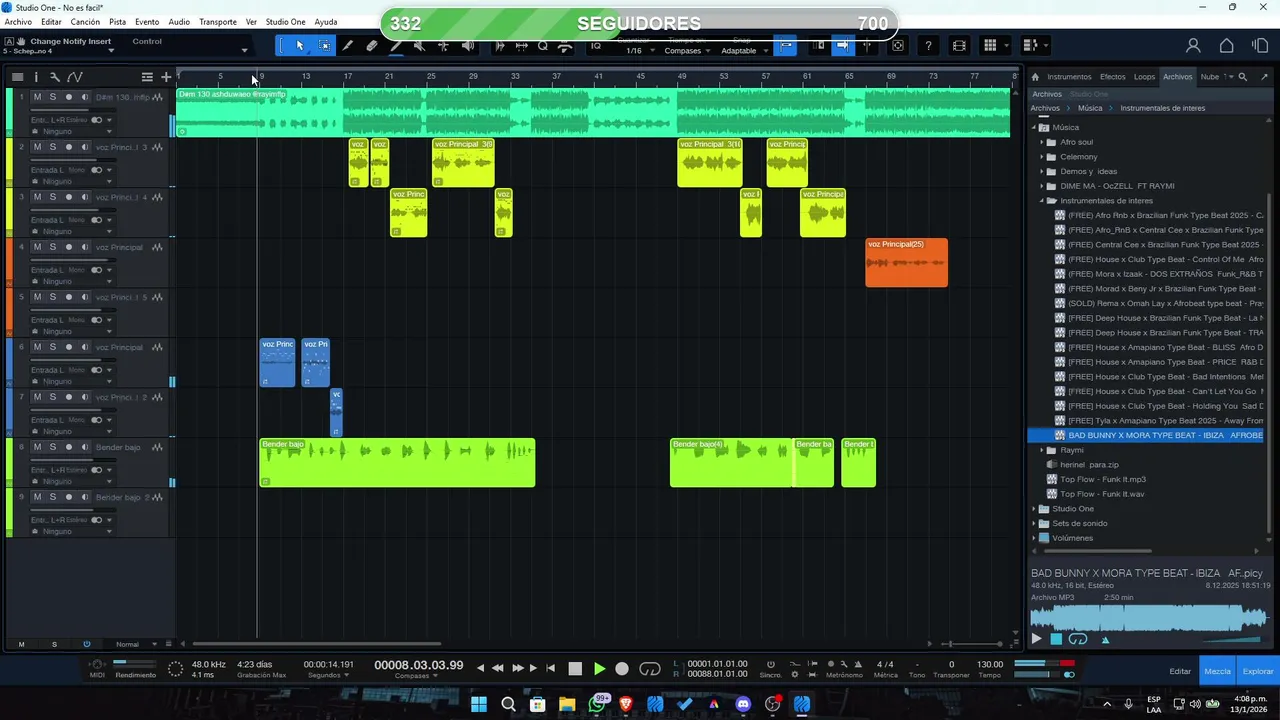Play preview of the browser file
This screenshot has height=720, width=1280.
click(1036, 639)
